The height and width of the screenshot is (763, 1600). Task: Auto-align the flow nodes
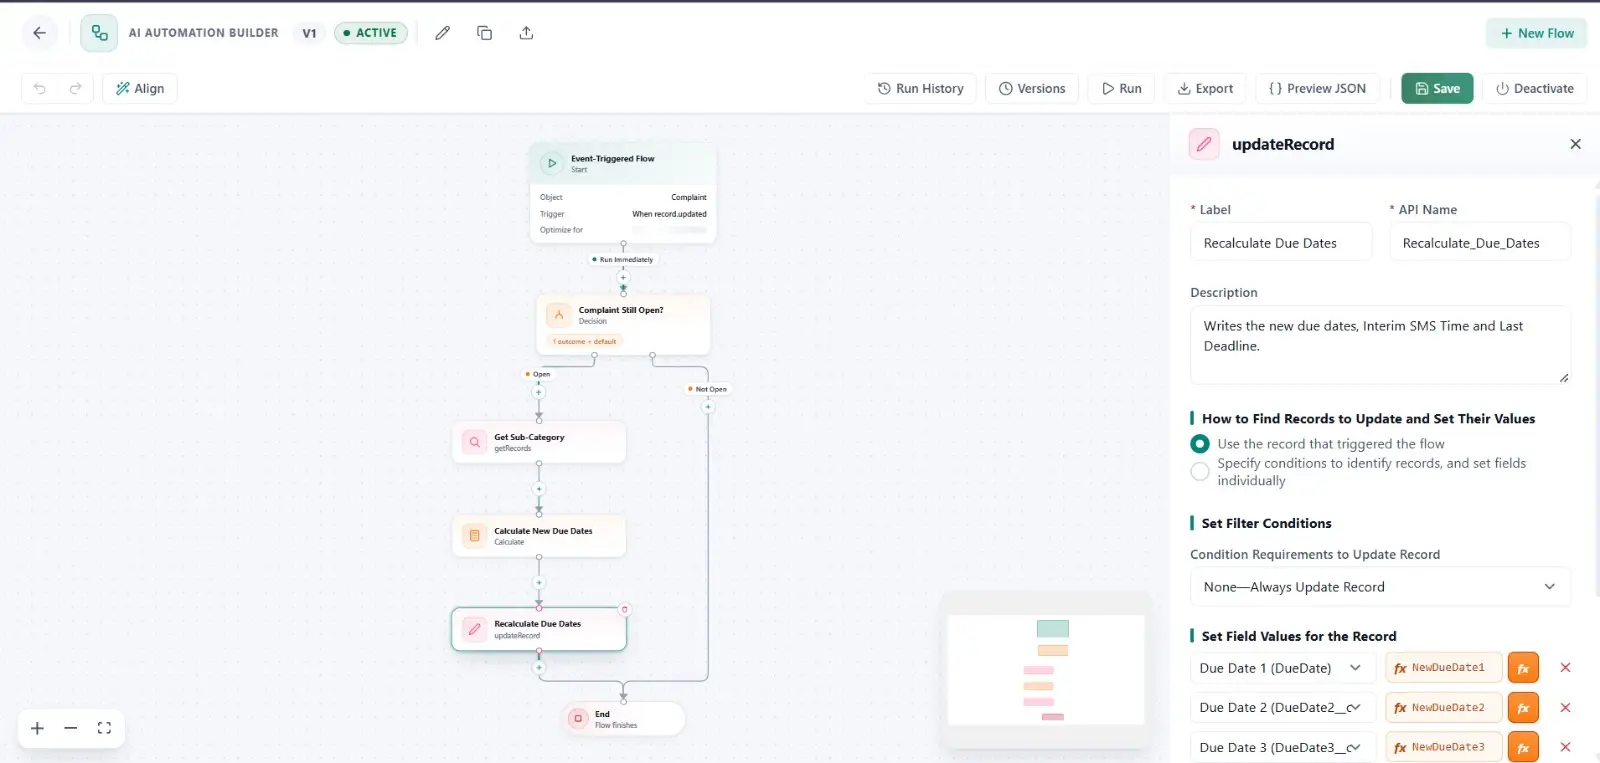[x=140, y=88]
